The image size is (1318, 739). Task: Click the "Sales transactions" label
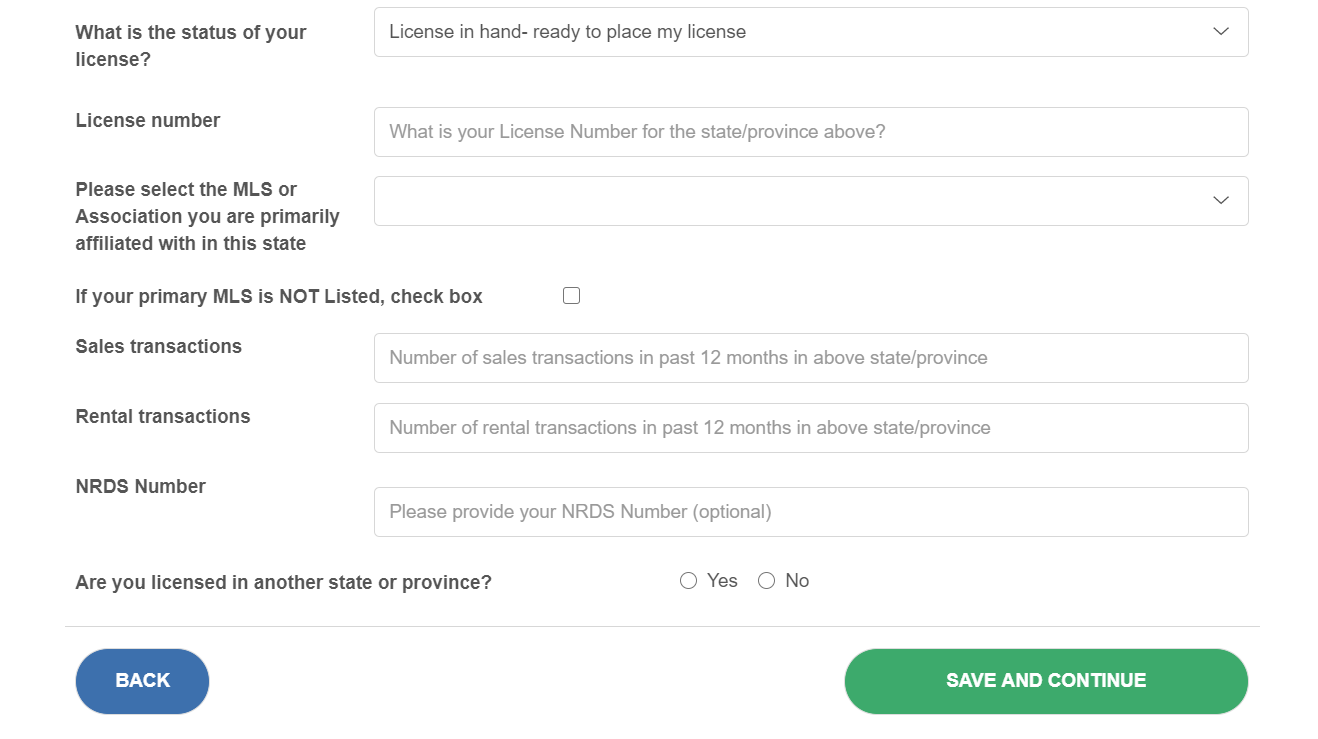pyautogui.click(x=159, y=347)
